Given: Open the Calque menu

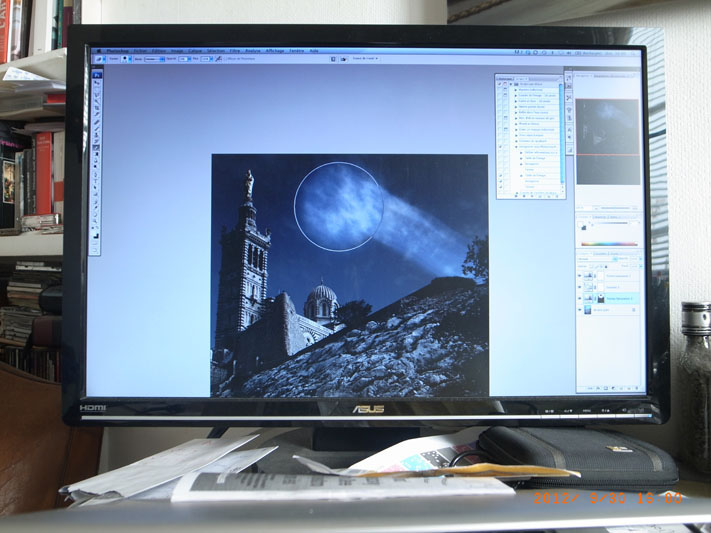Looking at the screenshot, I should click(x=195, y=51).
